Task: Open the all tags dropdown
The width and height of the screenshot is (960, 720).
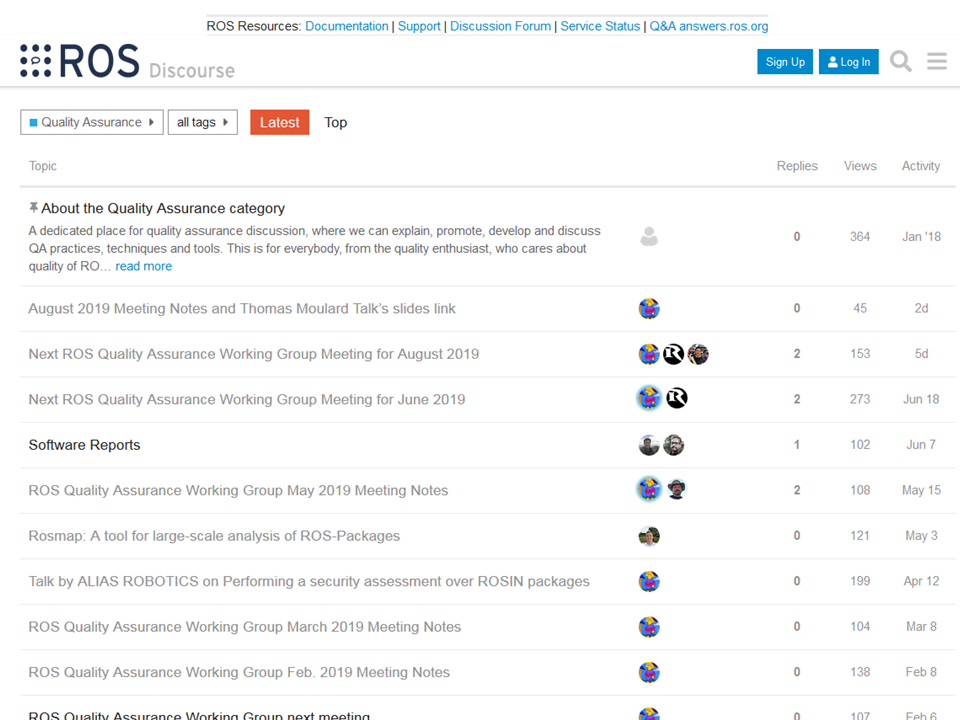Action: tap(203, 122)
